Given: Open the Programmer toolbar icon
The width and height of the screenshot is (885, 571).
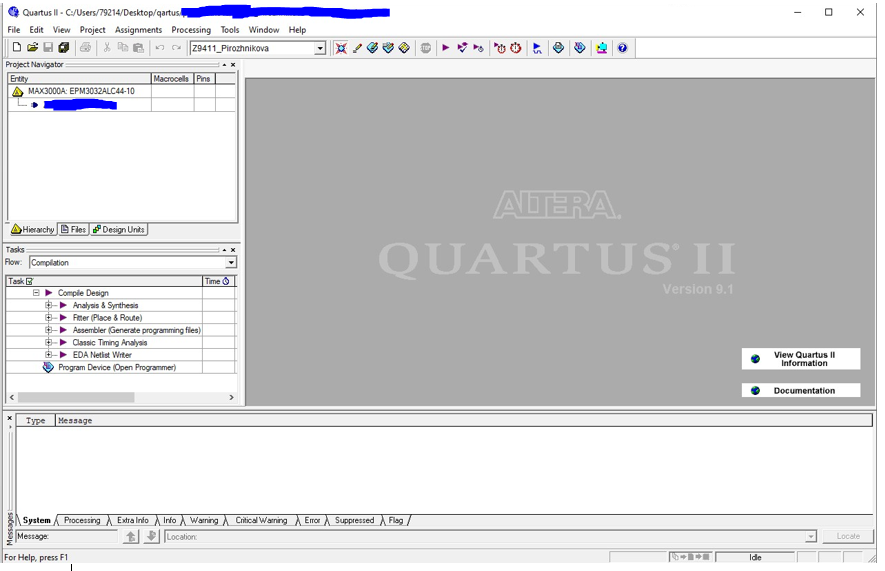Looking at the screenshot, I should [580, 48].
